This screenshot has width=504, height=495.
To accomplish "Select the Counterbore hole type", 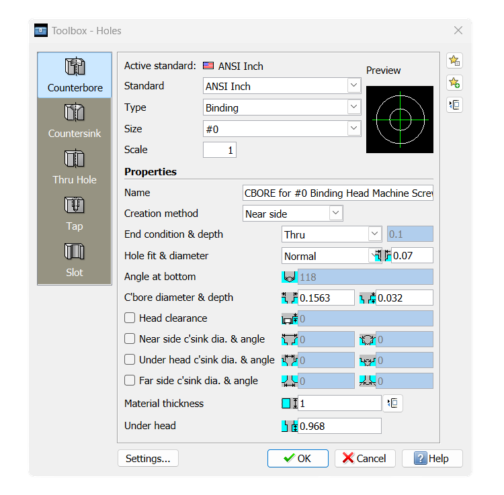I will [75, 75].
